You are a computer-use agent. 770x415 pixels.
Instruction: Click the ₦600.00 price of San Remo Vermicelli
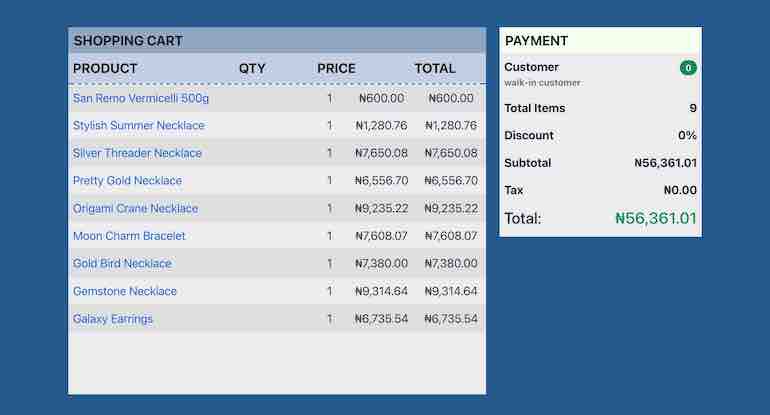point(380,98)
